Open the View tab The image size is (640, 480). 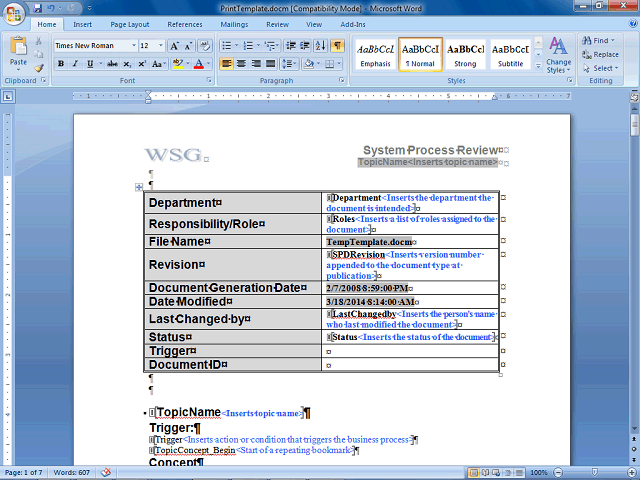pos(314,24)
